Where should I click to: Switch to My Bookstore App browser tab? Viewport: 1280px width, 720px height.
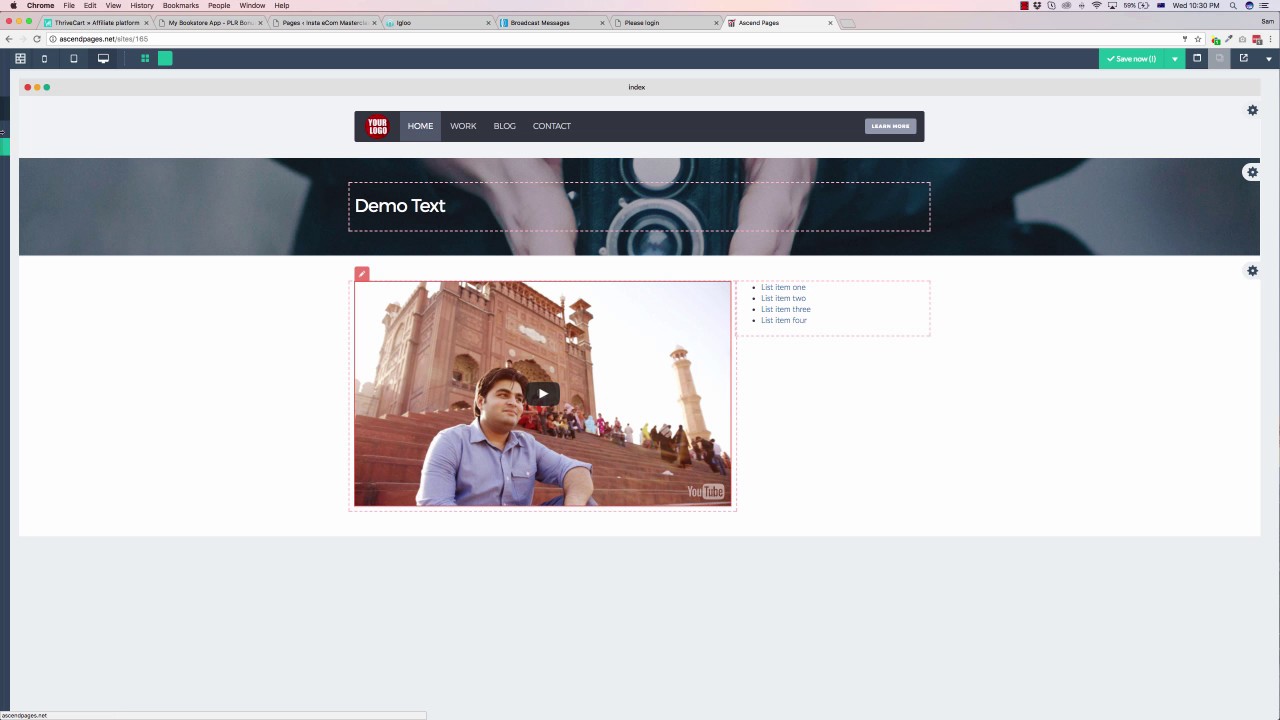[x=210, y=22]
